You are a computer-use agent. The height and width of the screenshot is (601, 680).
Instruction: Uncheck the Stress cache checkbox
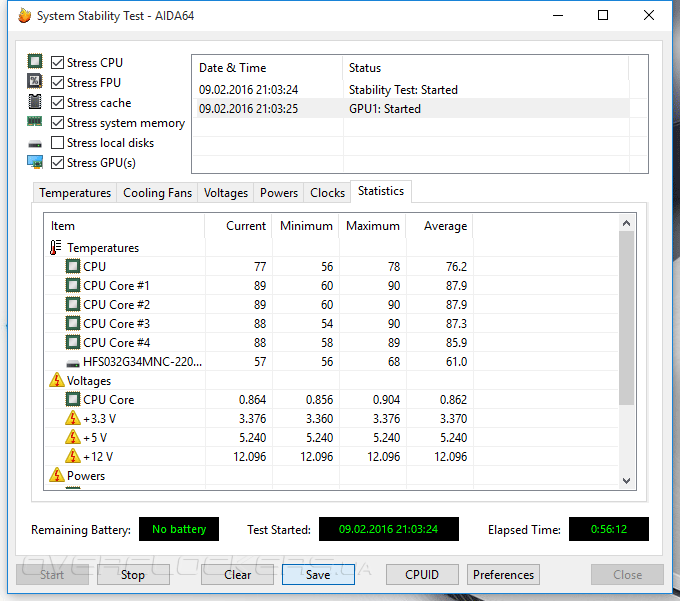click(57, 103)
